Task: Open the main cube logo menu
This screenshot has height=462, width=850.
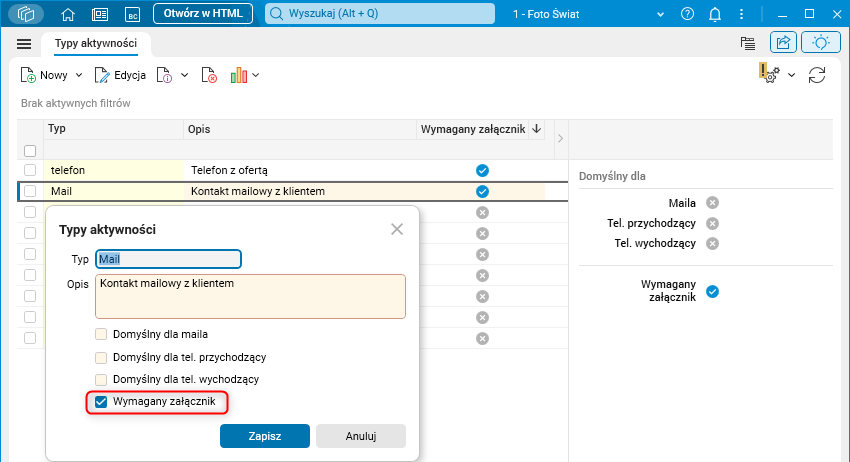Action: (x=25, y=14)
